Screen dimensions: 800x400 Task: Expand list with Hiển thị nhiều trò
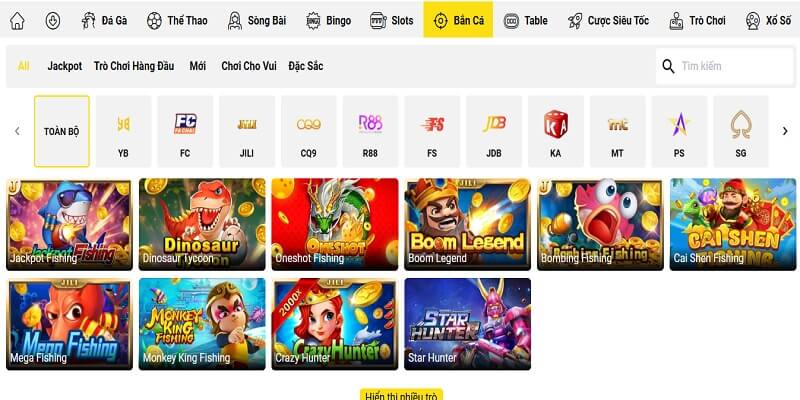(x=402, y=395)
